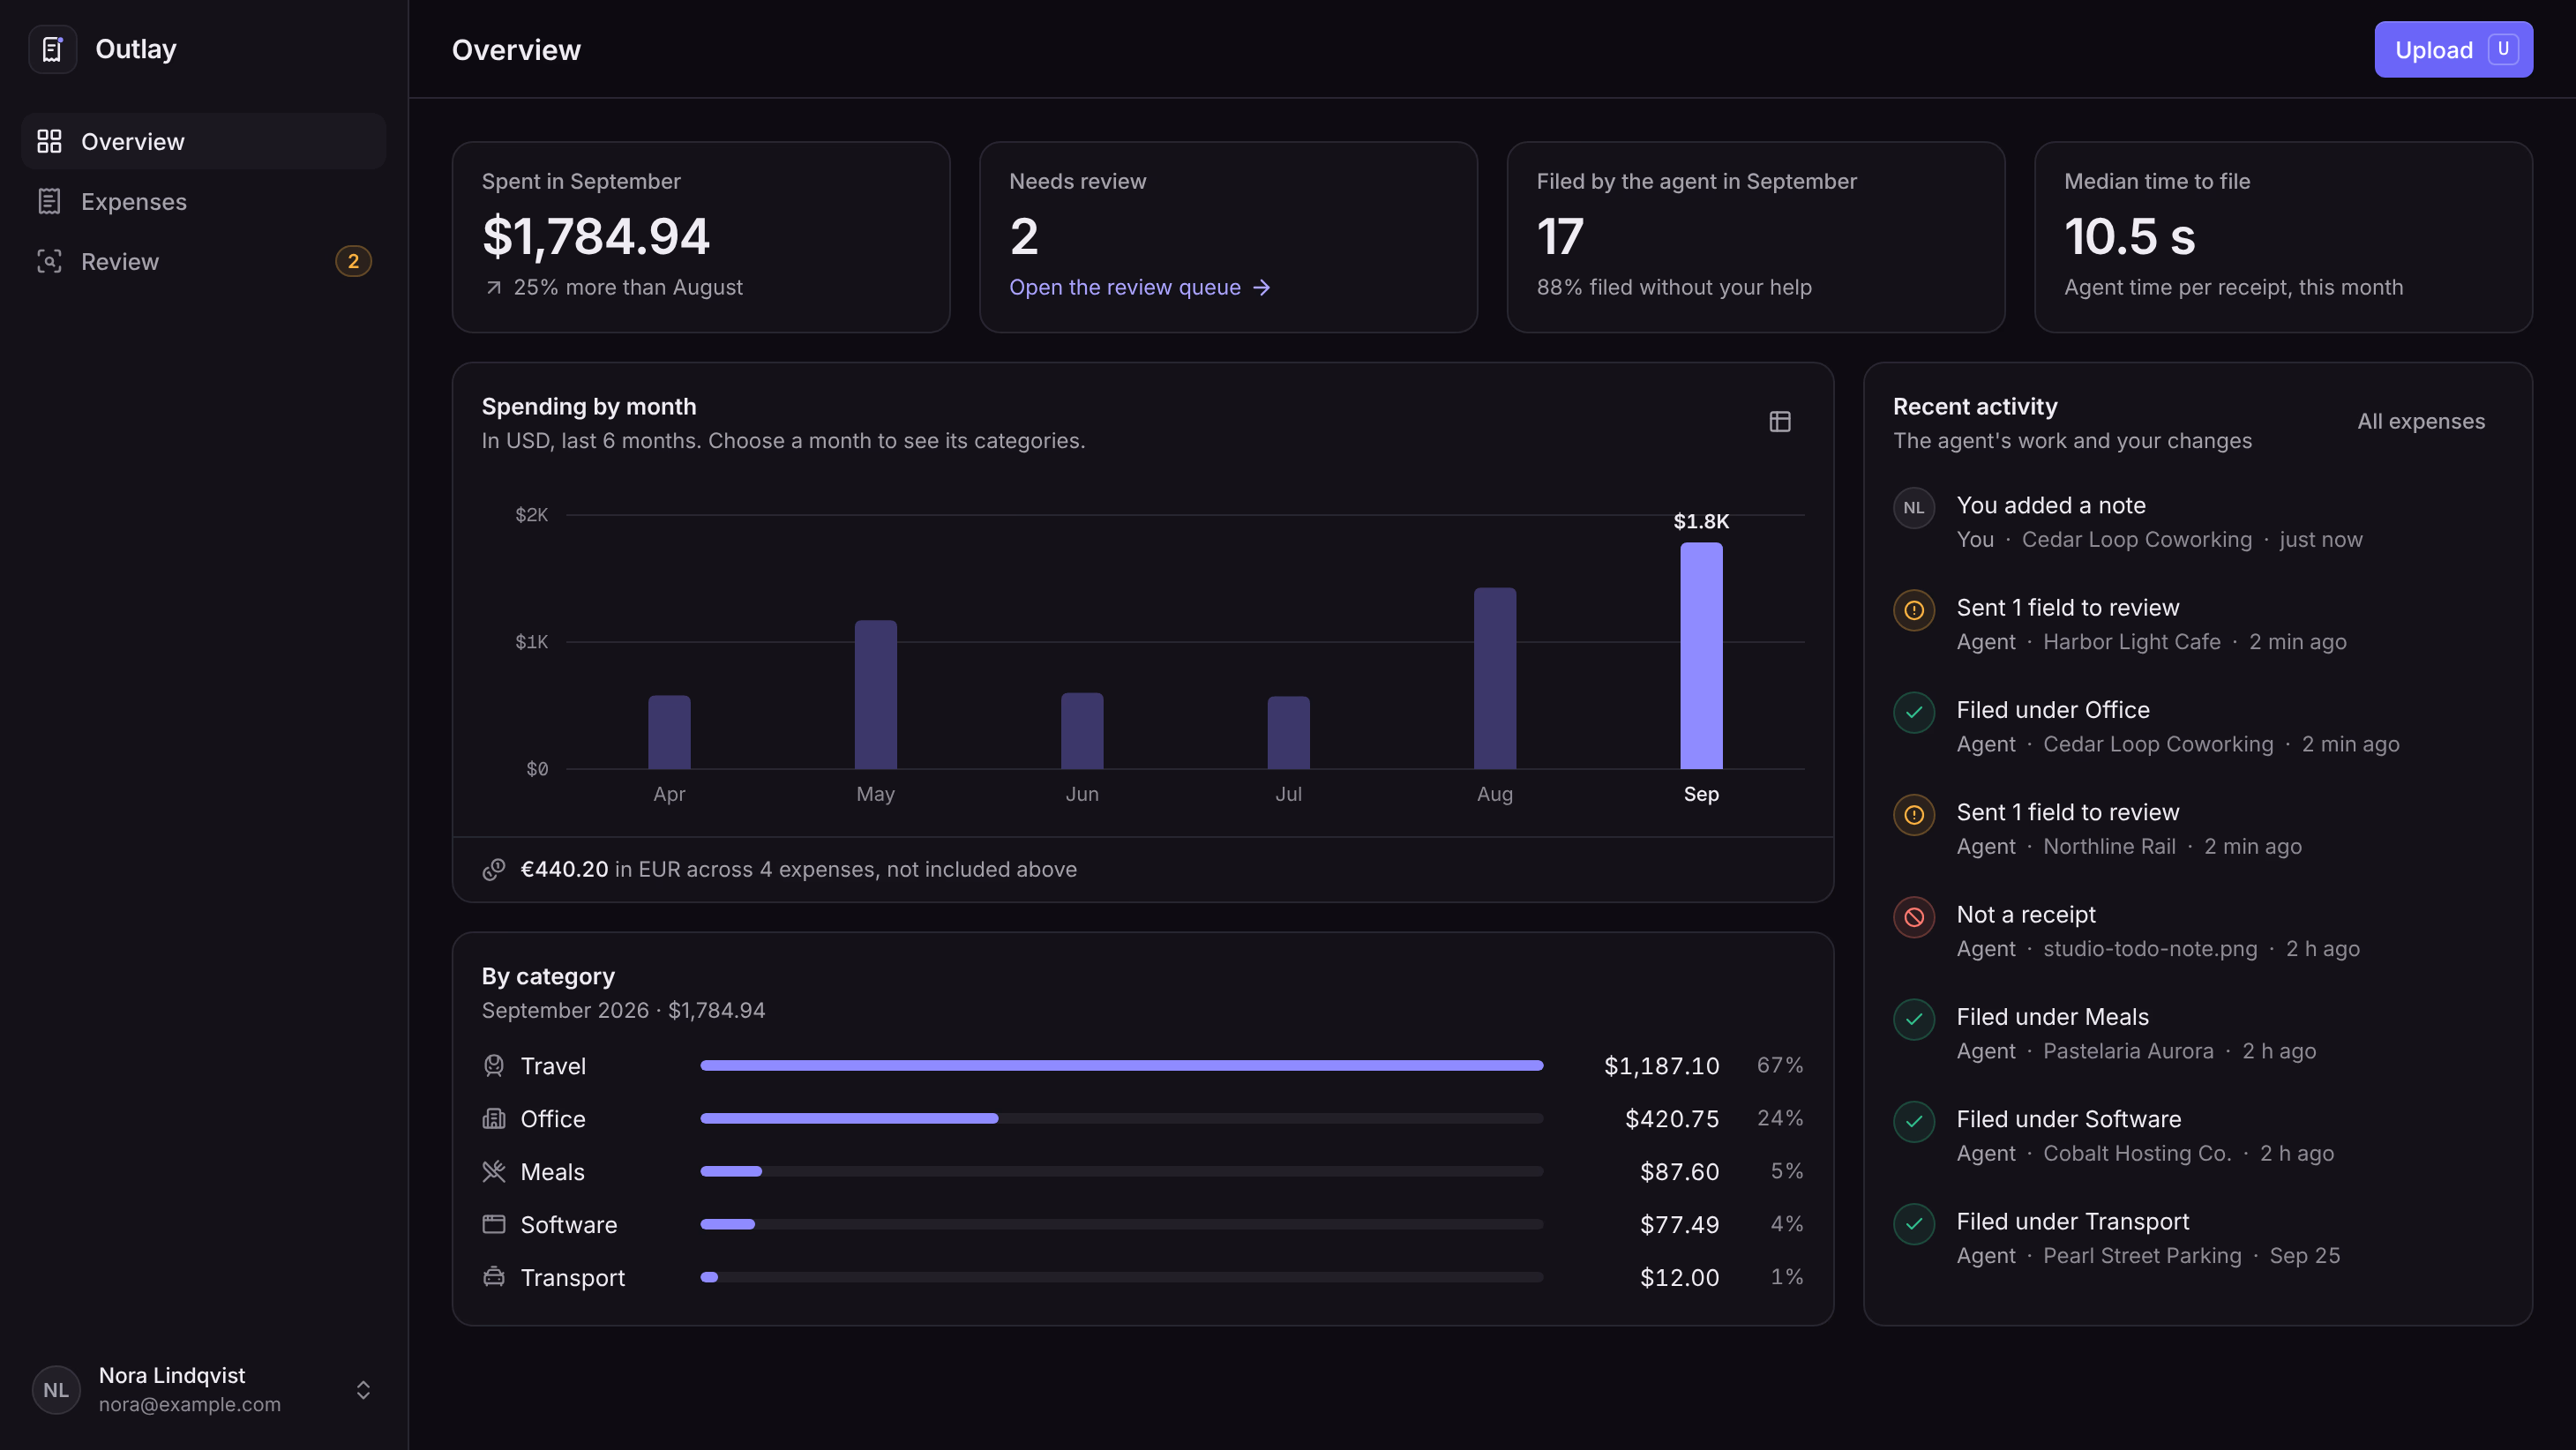Click the upward trend arrow beside 25% more
This screenshot has height=1450, width=2576.
(x=493, y=288)
